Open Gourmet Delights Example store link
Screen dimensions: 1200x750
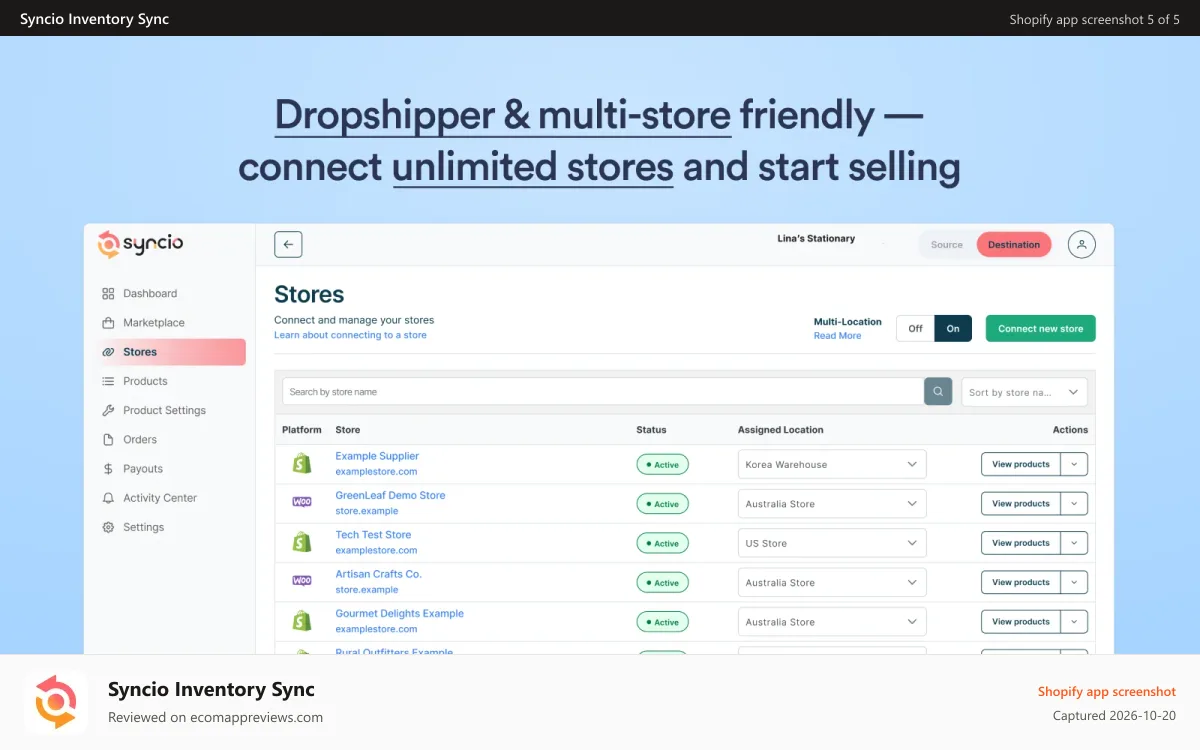(399, 613)
